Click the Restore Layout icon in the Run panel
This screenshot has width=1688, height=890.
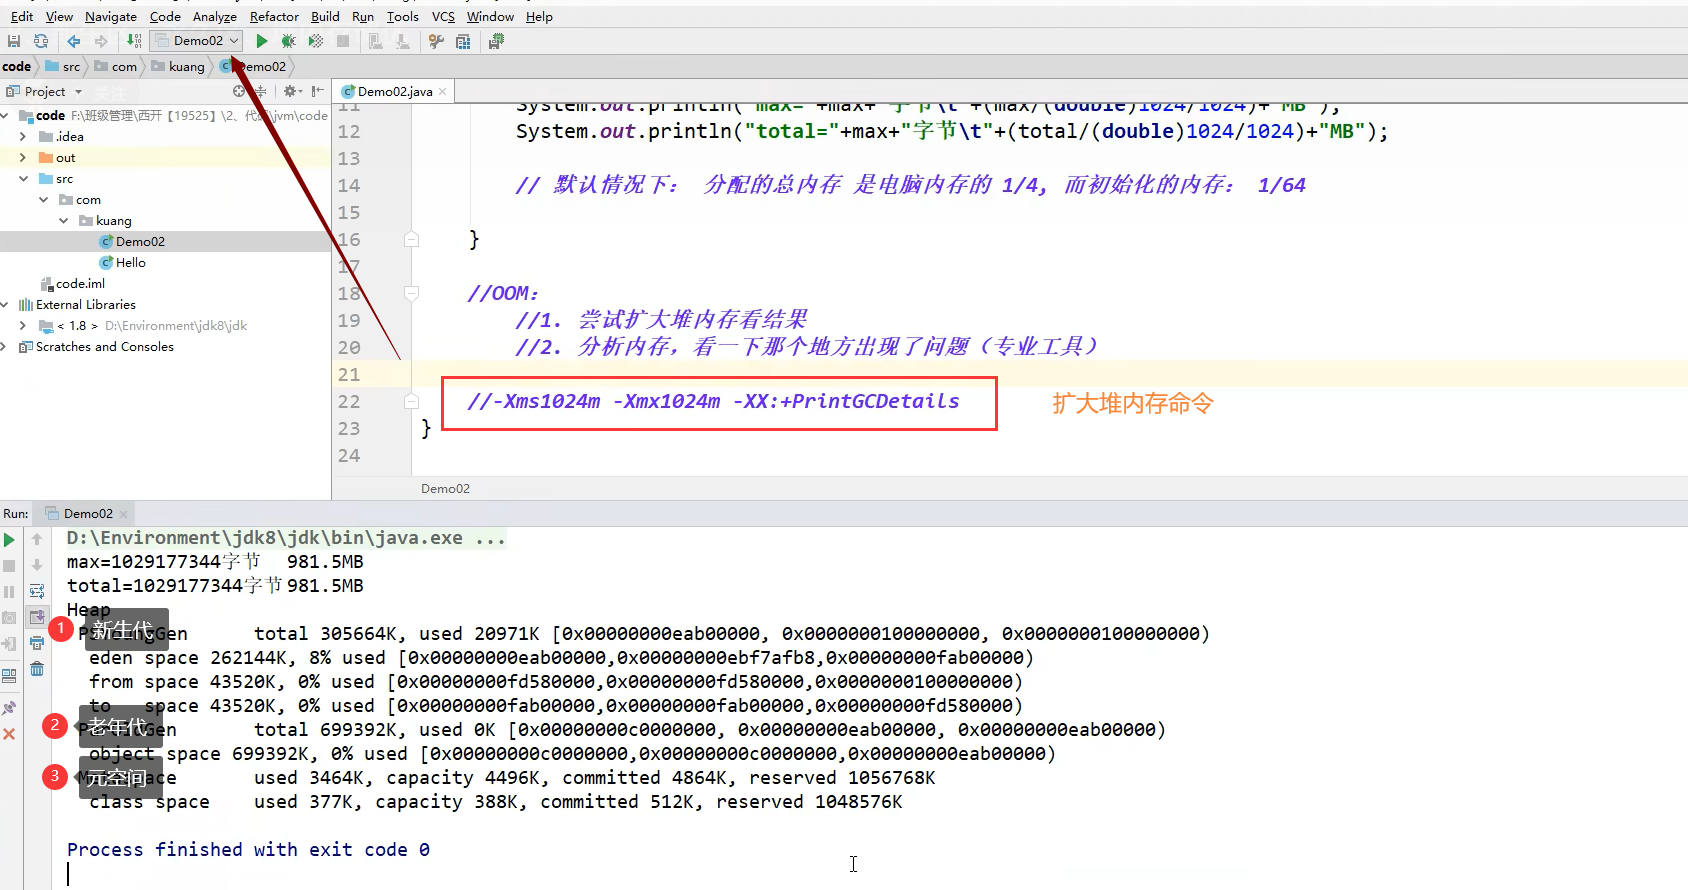tap(9, 676)
